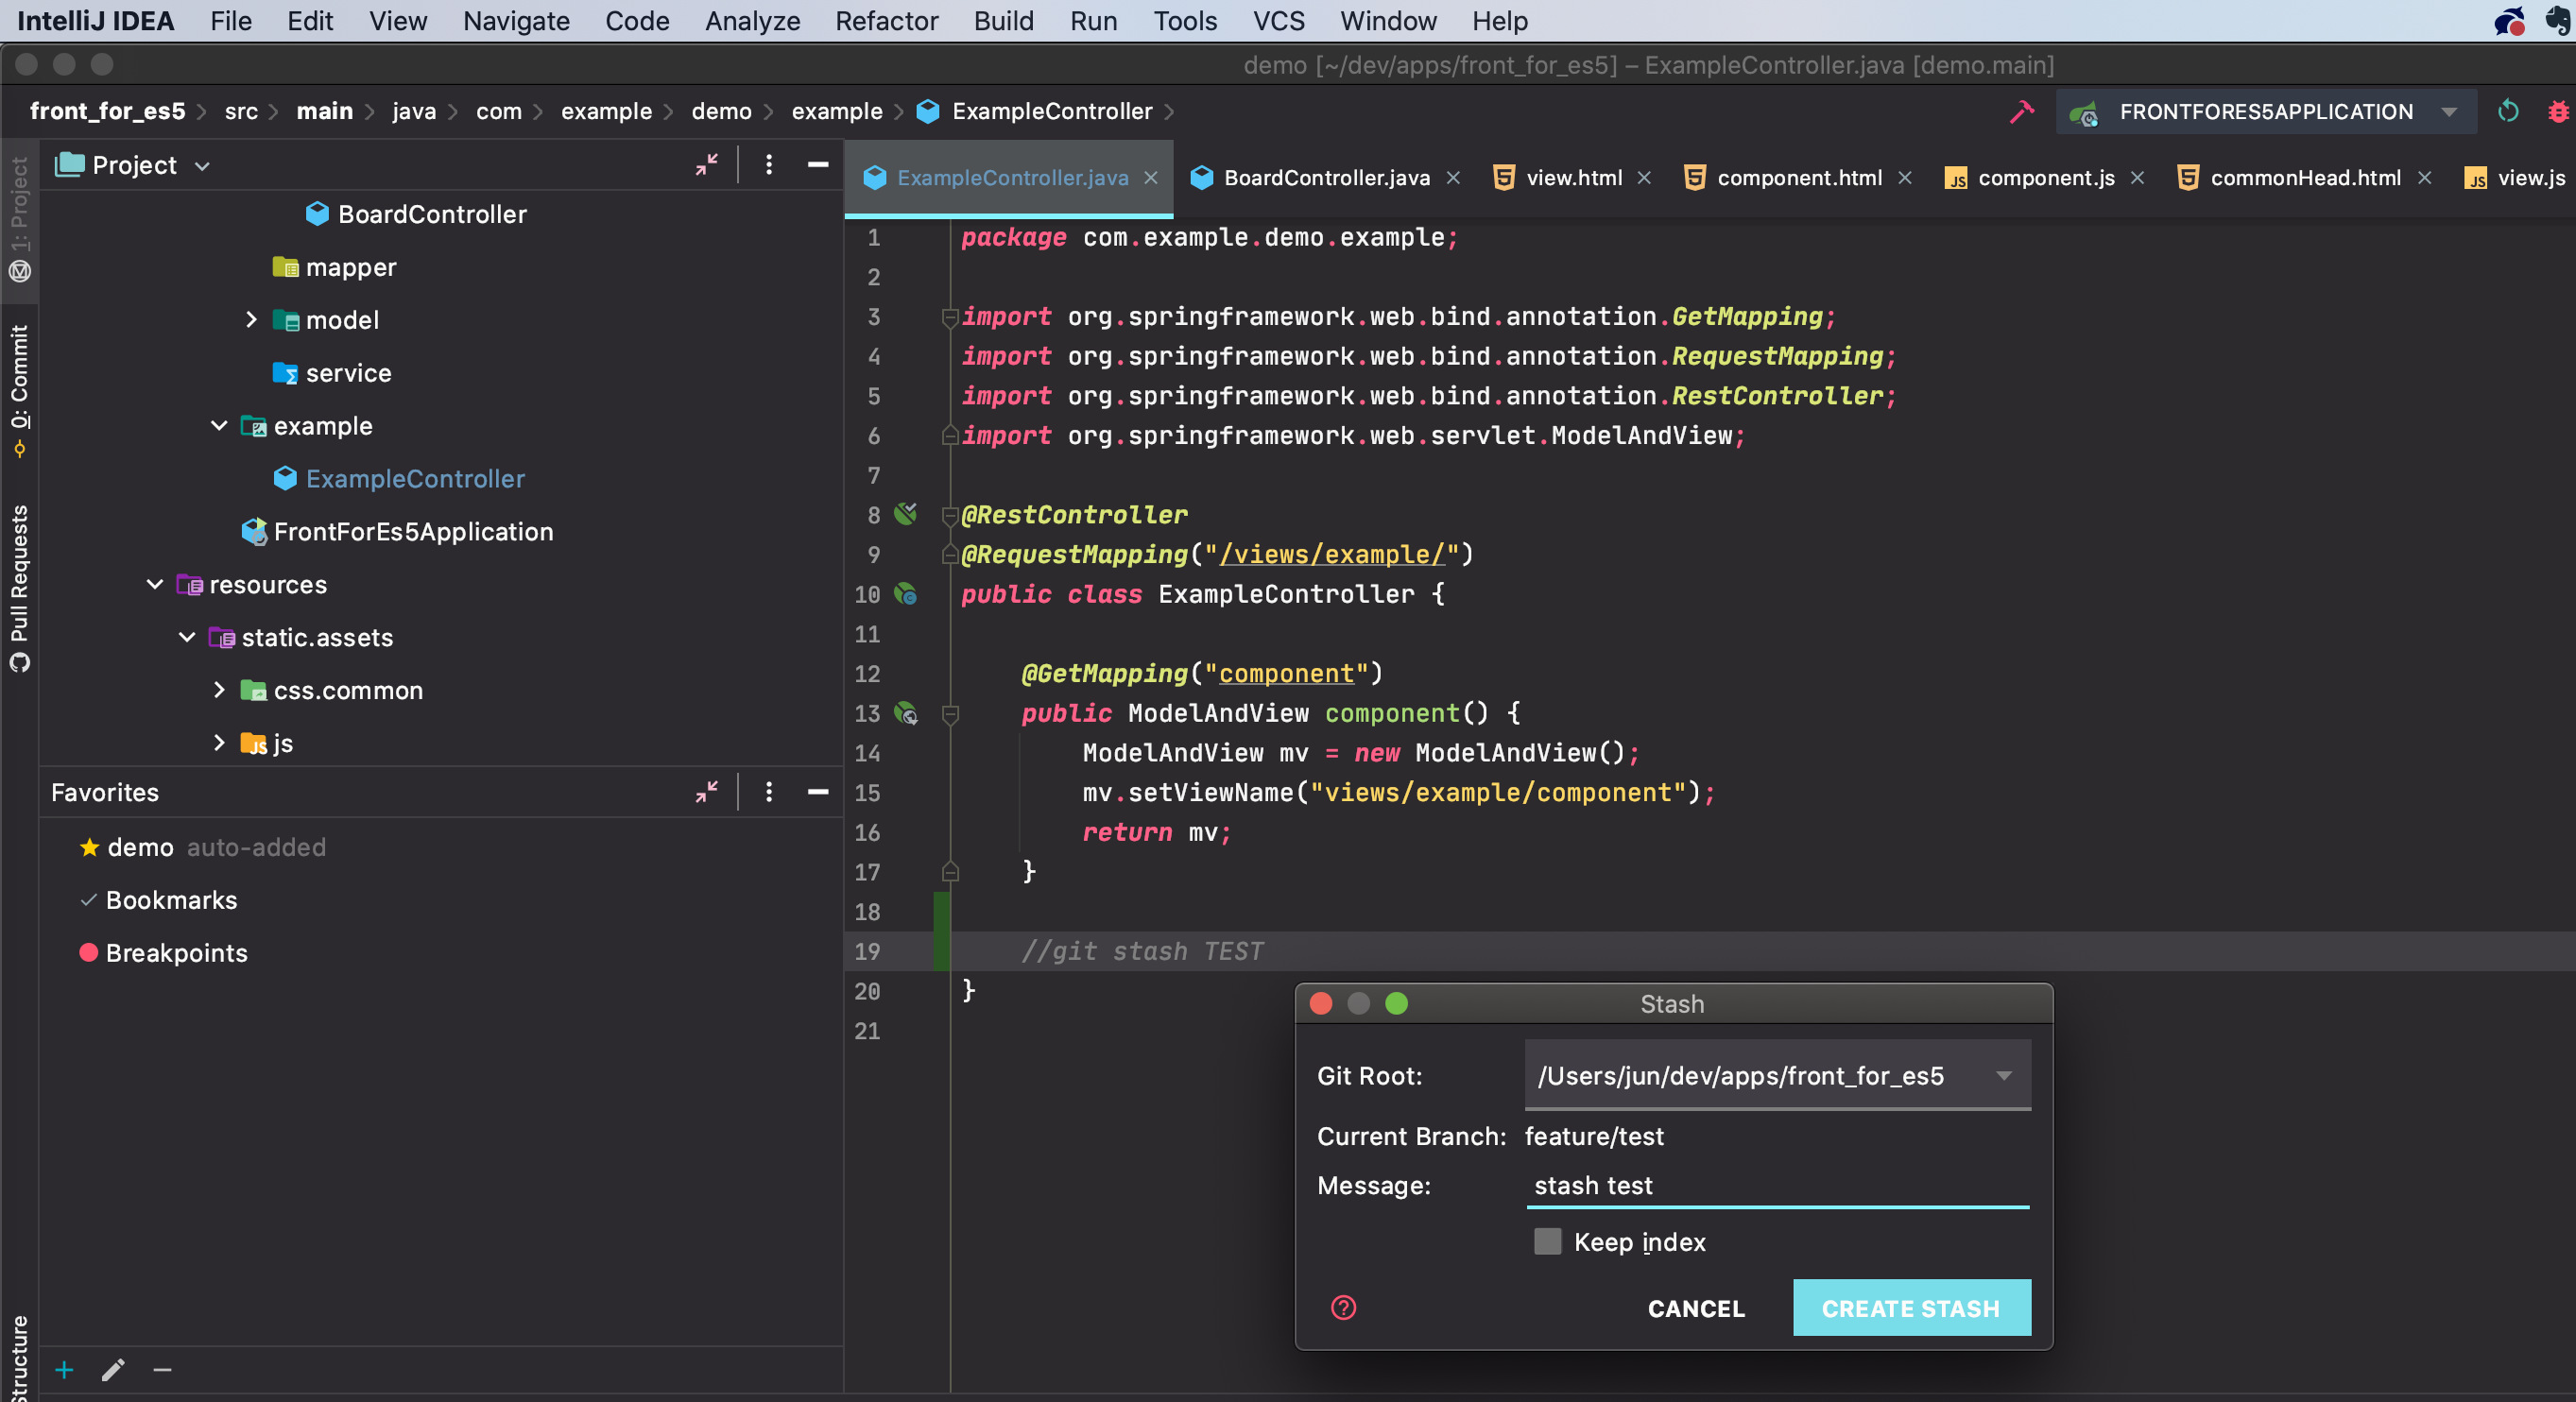Image resolution: width=2576 pixels, height=1402 pixels.
Task: Select FrontForEs5Application in project tree
Action: 412,532
